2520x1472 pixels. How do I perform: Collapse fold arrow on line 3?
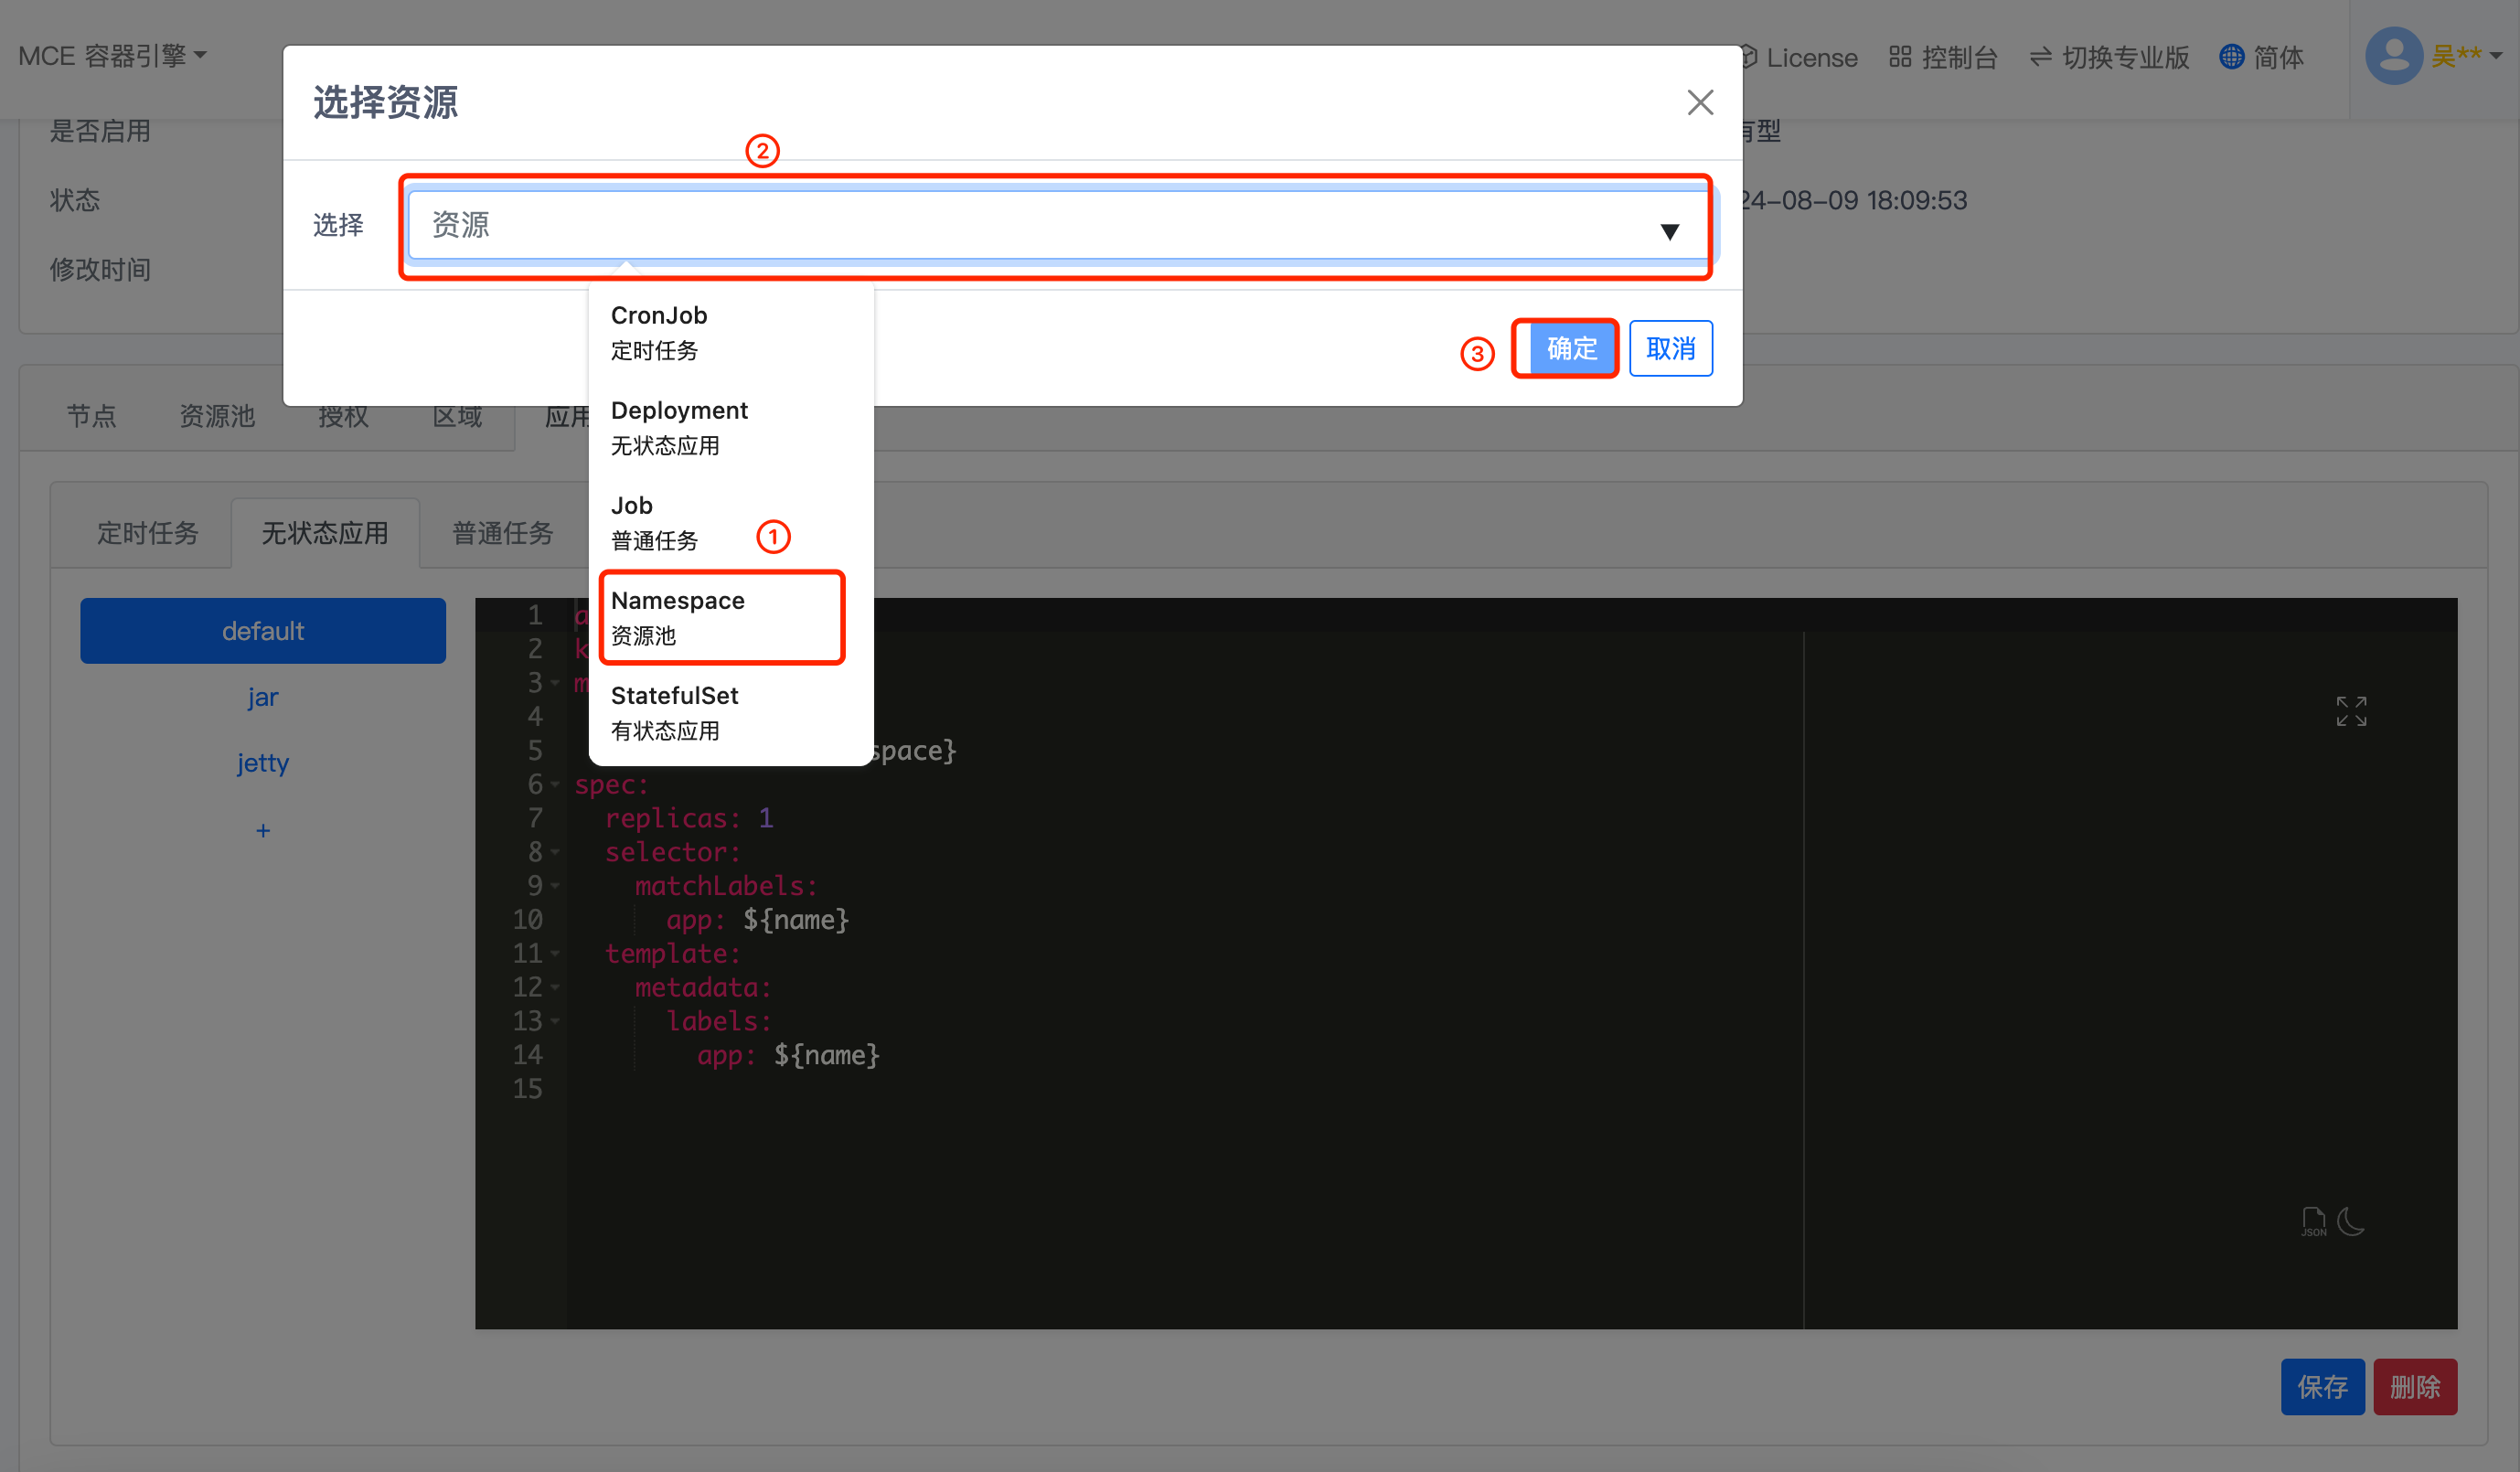pos(555,682)
